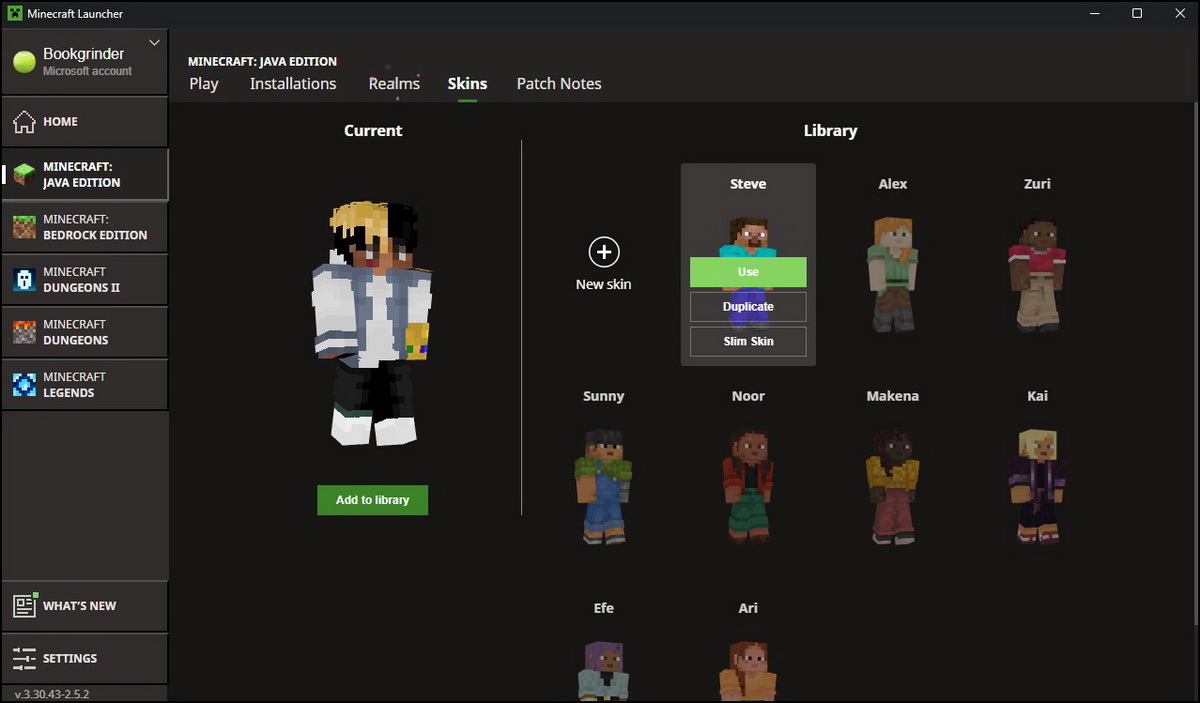Switch to the Play tab
This screenshot has width=1200, height=703.
tap(204, 84)
